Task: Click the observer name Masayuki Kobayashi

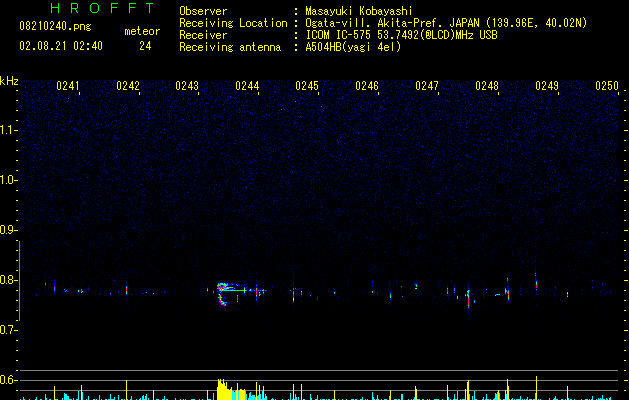Action: (x=359, y=11)
